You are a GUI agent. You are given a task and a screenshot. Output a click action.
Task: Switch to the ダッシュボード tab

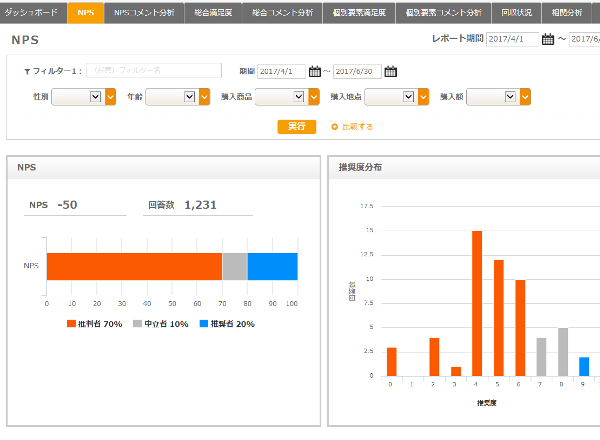(33, 13)
